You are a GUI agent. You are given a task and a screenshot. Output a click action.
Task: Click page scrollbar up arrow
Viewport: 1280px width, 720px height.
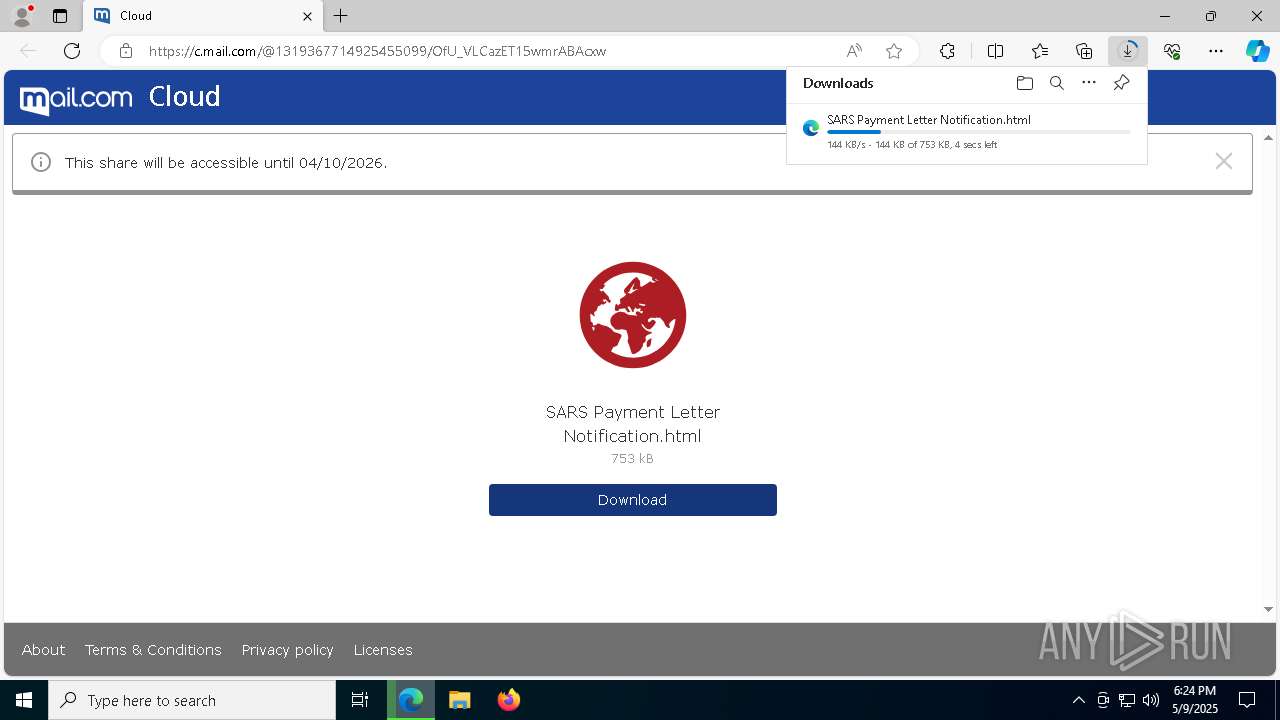pyautogui.click(x=1268, y=138)
